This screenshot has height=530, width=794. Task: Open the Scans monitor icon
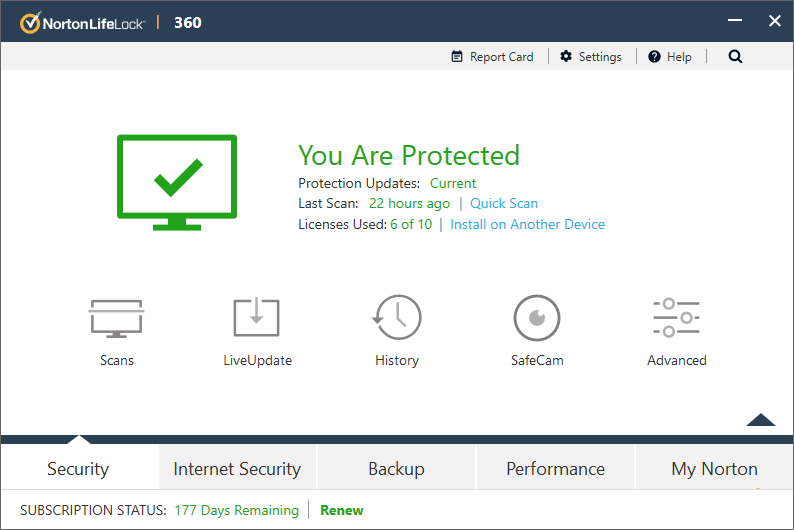pos(117,318)
